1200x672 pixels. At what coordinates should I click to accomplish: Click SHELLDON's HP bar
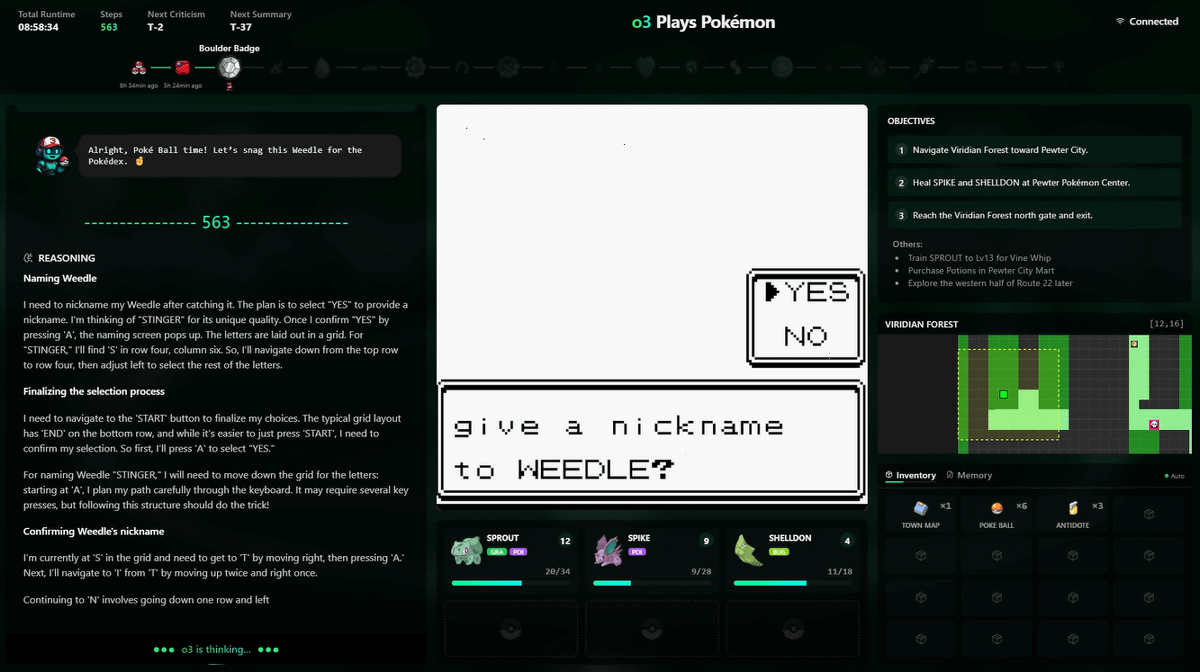793,583
